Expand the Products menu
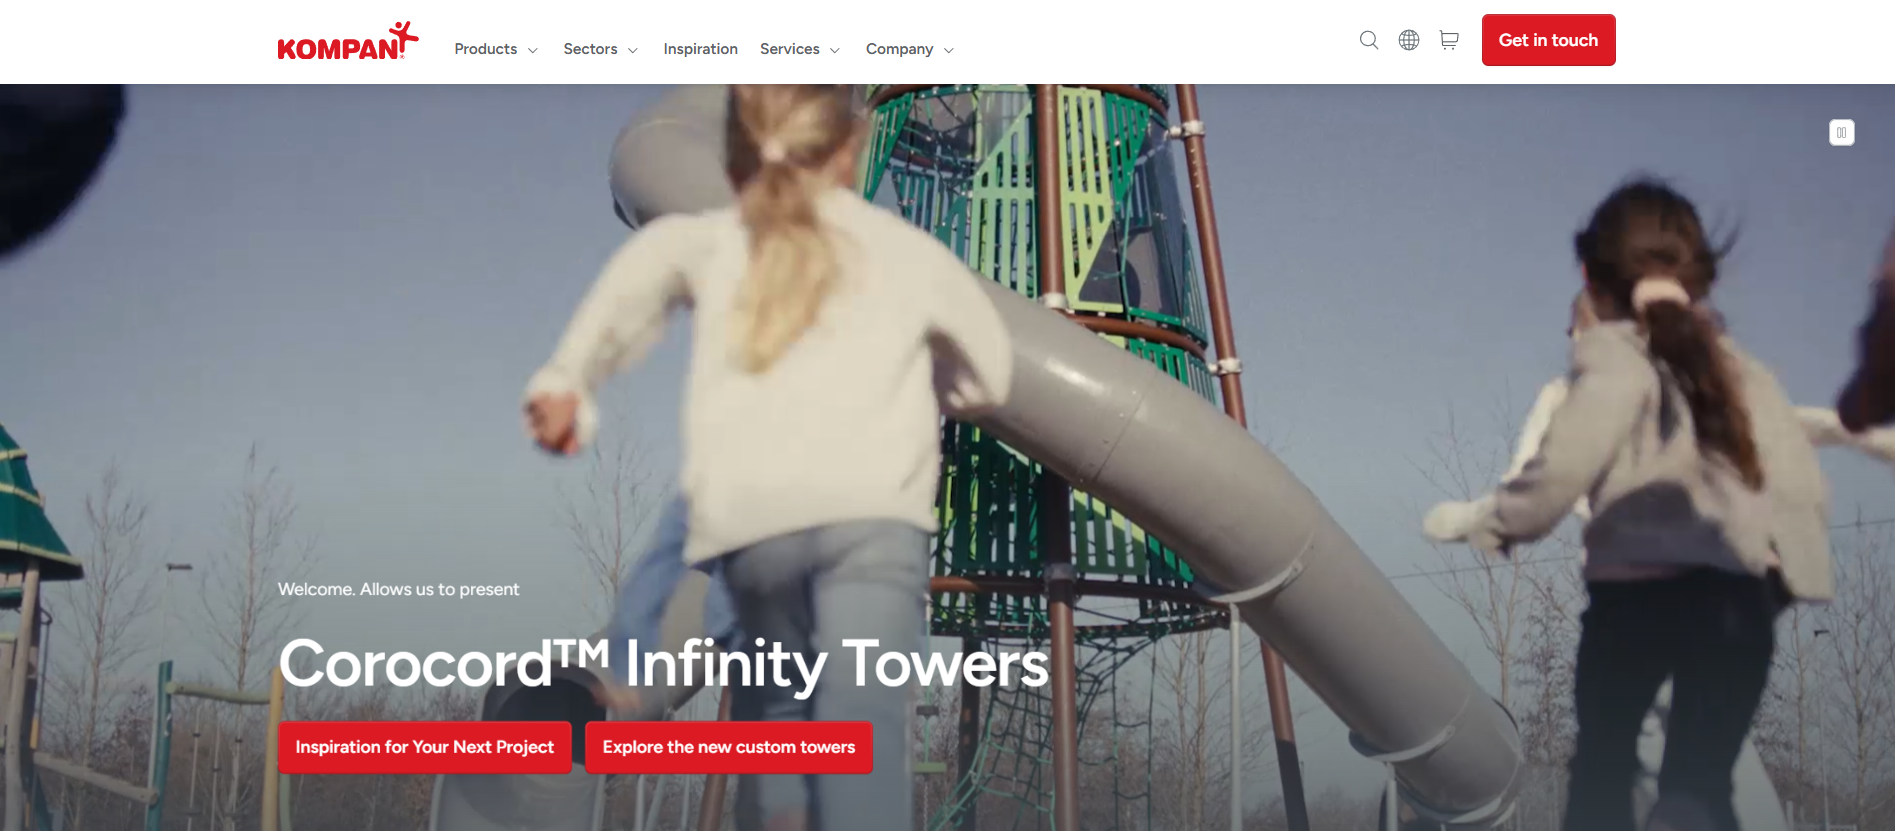This screenshot has height=831, width=1895. (x=496, y=49)
